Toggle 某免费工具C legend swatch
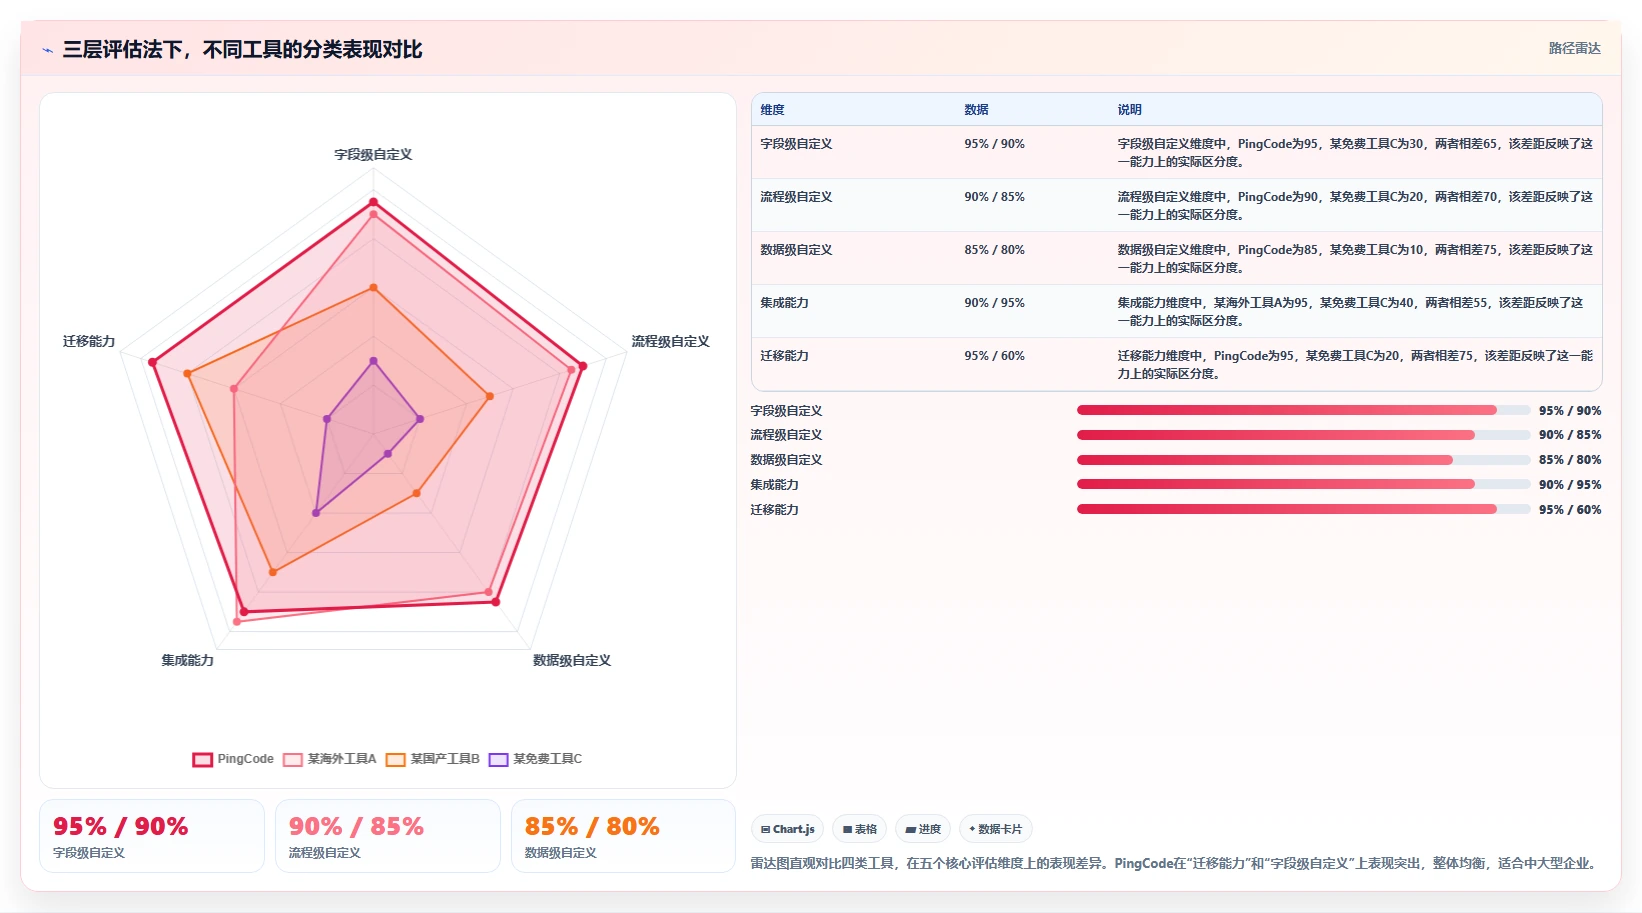 tap(498, 759)
